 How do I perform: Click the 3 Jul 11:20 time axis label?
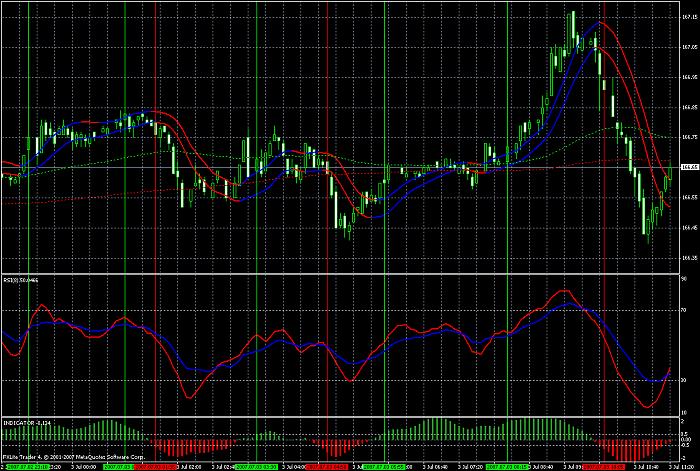(x=681, y=467)
